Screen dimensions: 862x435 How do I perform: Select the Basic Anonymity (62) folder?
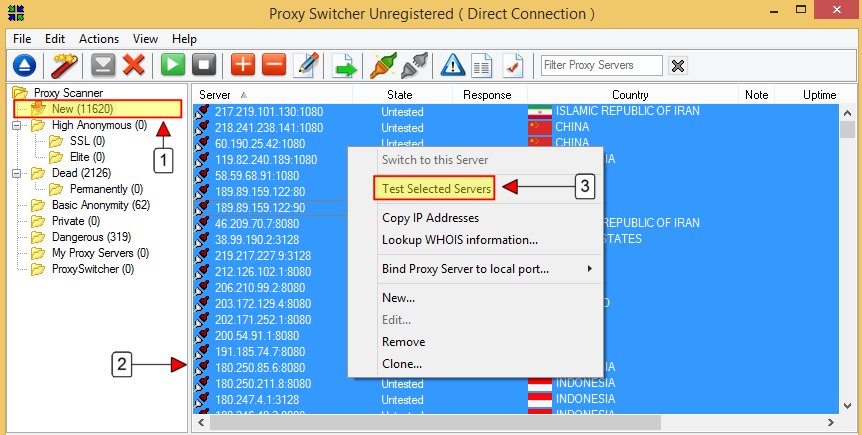[x=101, y=205]
